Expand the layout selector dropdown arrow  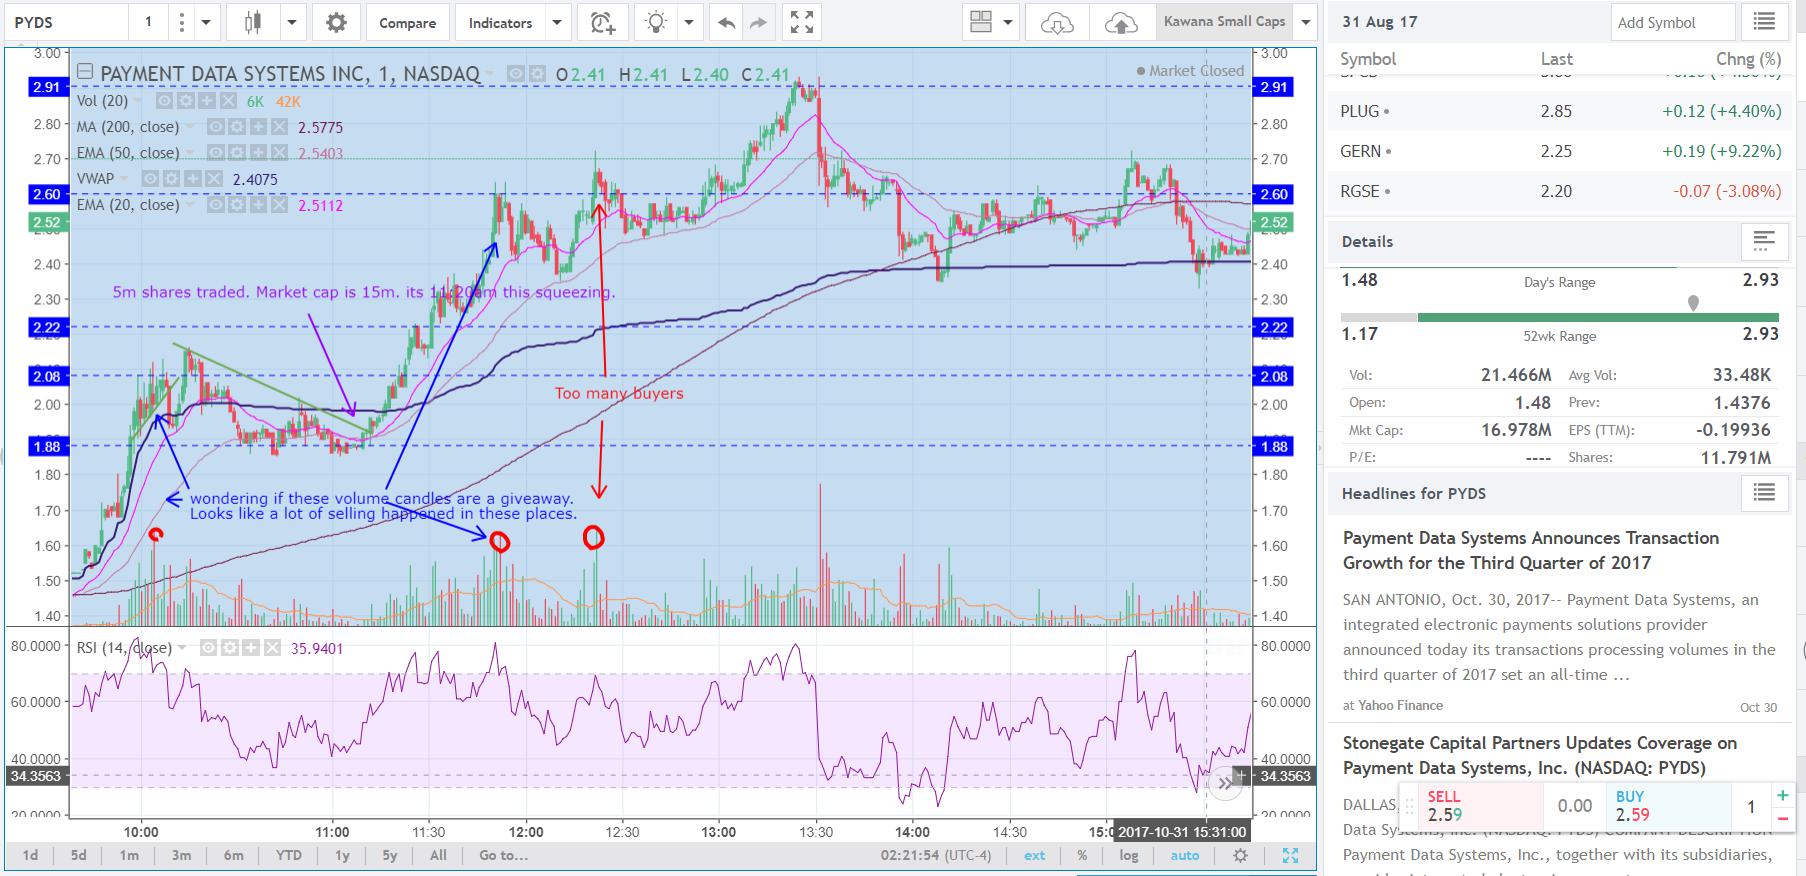(x=1008, y=22)
